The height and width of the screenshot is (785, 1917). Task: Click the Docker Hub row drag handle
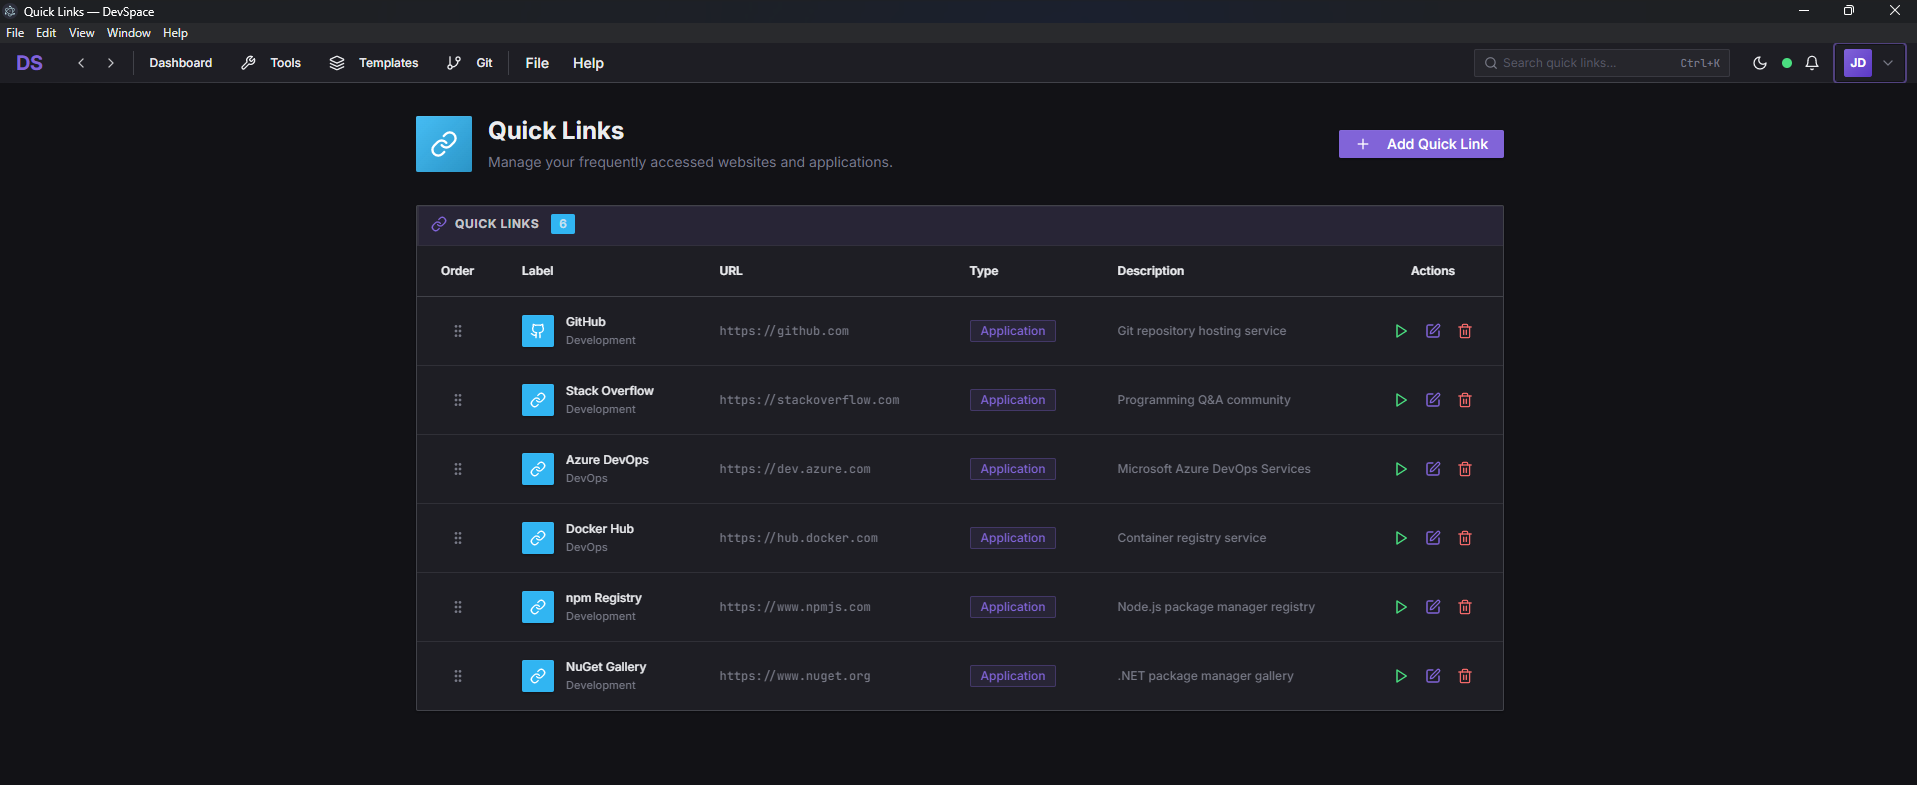[458, 538]
